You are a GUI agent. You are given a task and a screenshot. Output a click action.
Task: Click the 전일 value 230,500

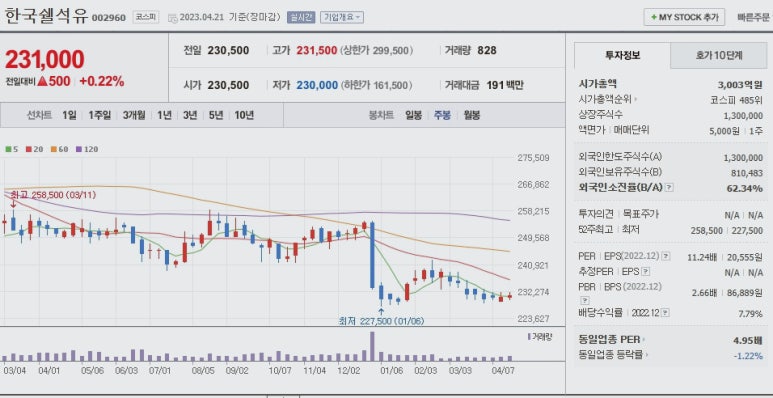228,50
